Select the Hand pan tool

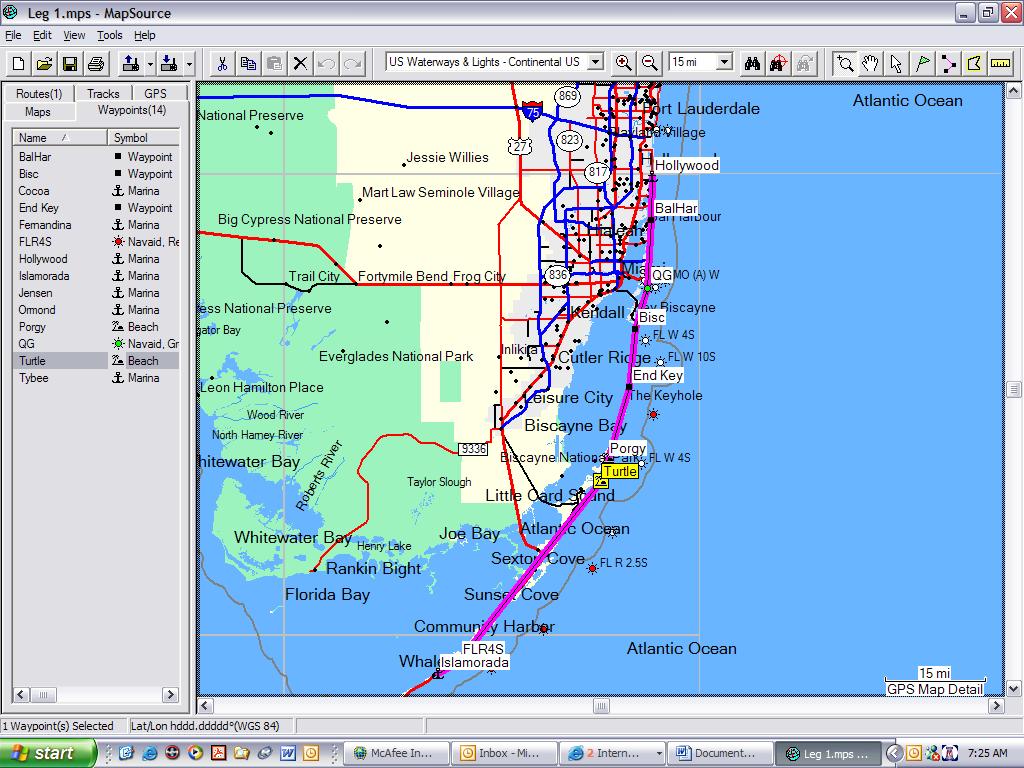point(871,63)
